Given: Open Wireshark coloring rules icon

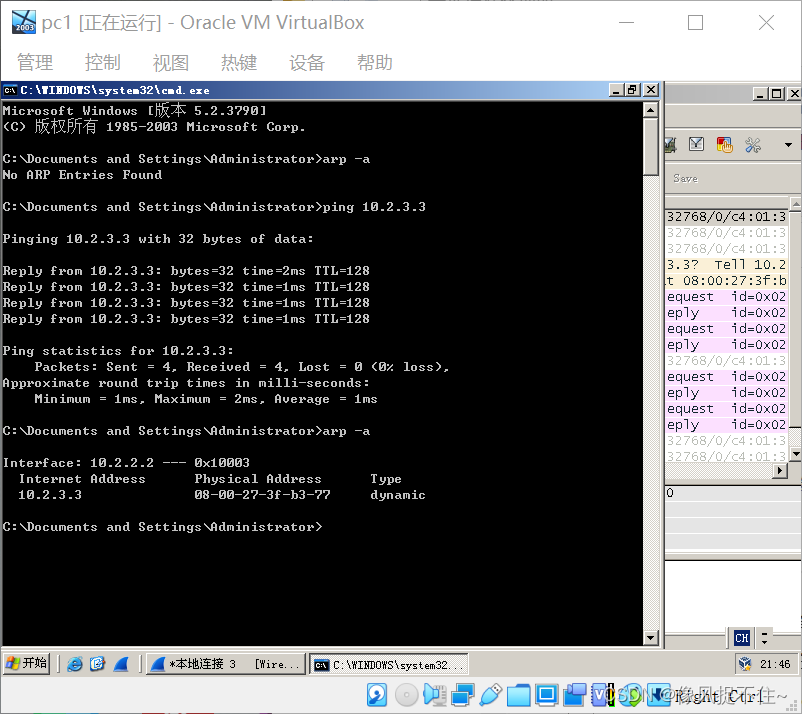Looking at the screenshot, I should click(724, 145).
